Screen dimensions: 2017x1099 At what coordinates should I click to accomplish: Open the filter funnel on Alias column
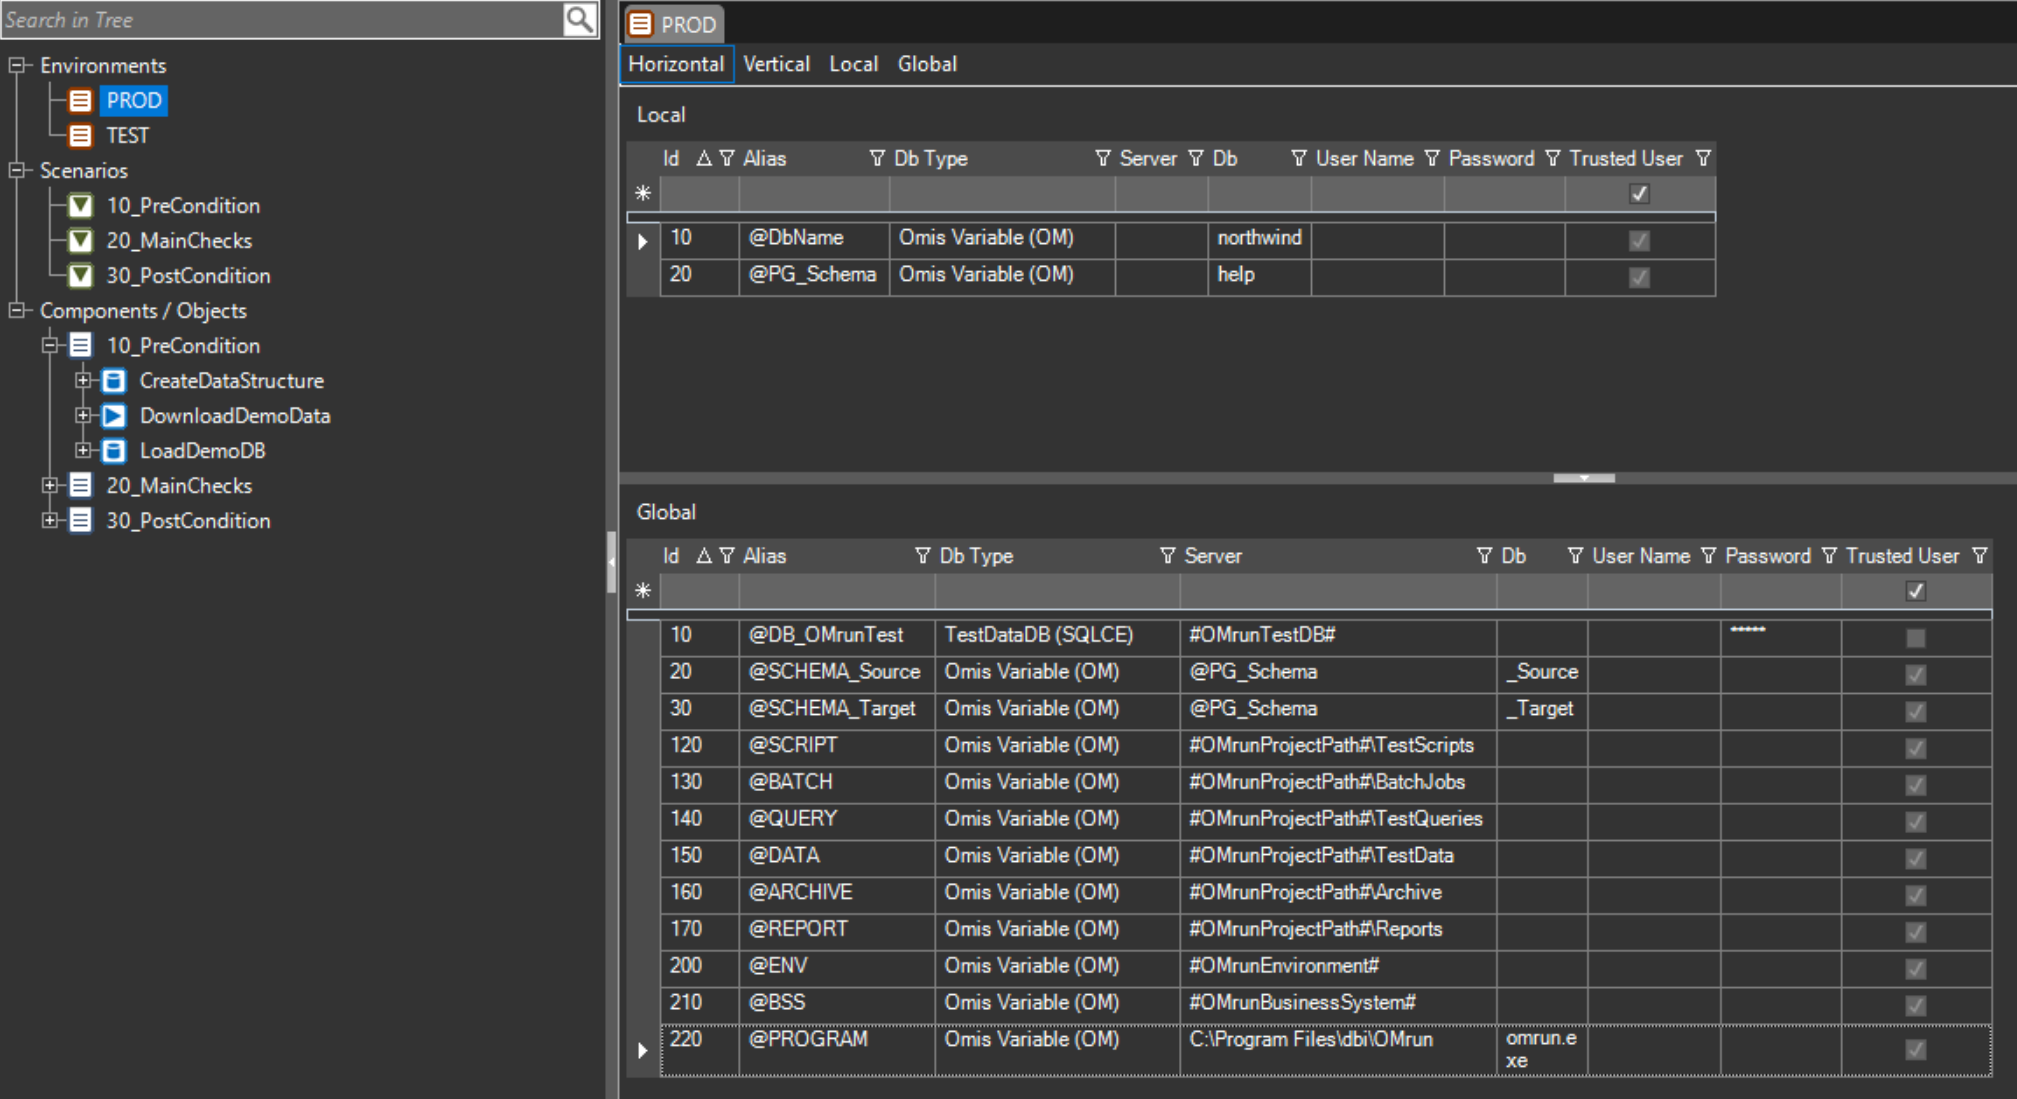point(878,158)
